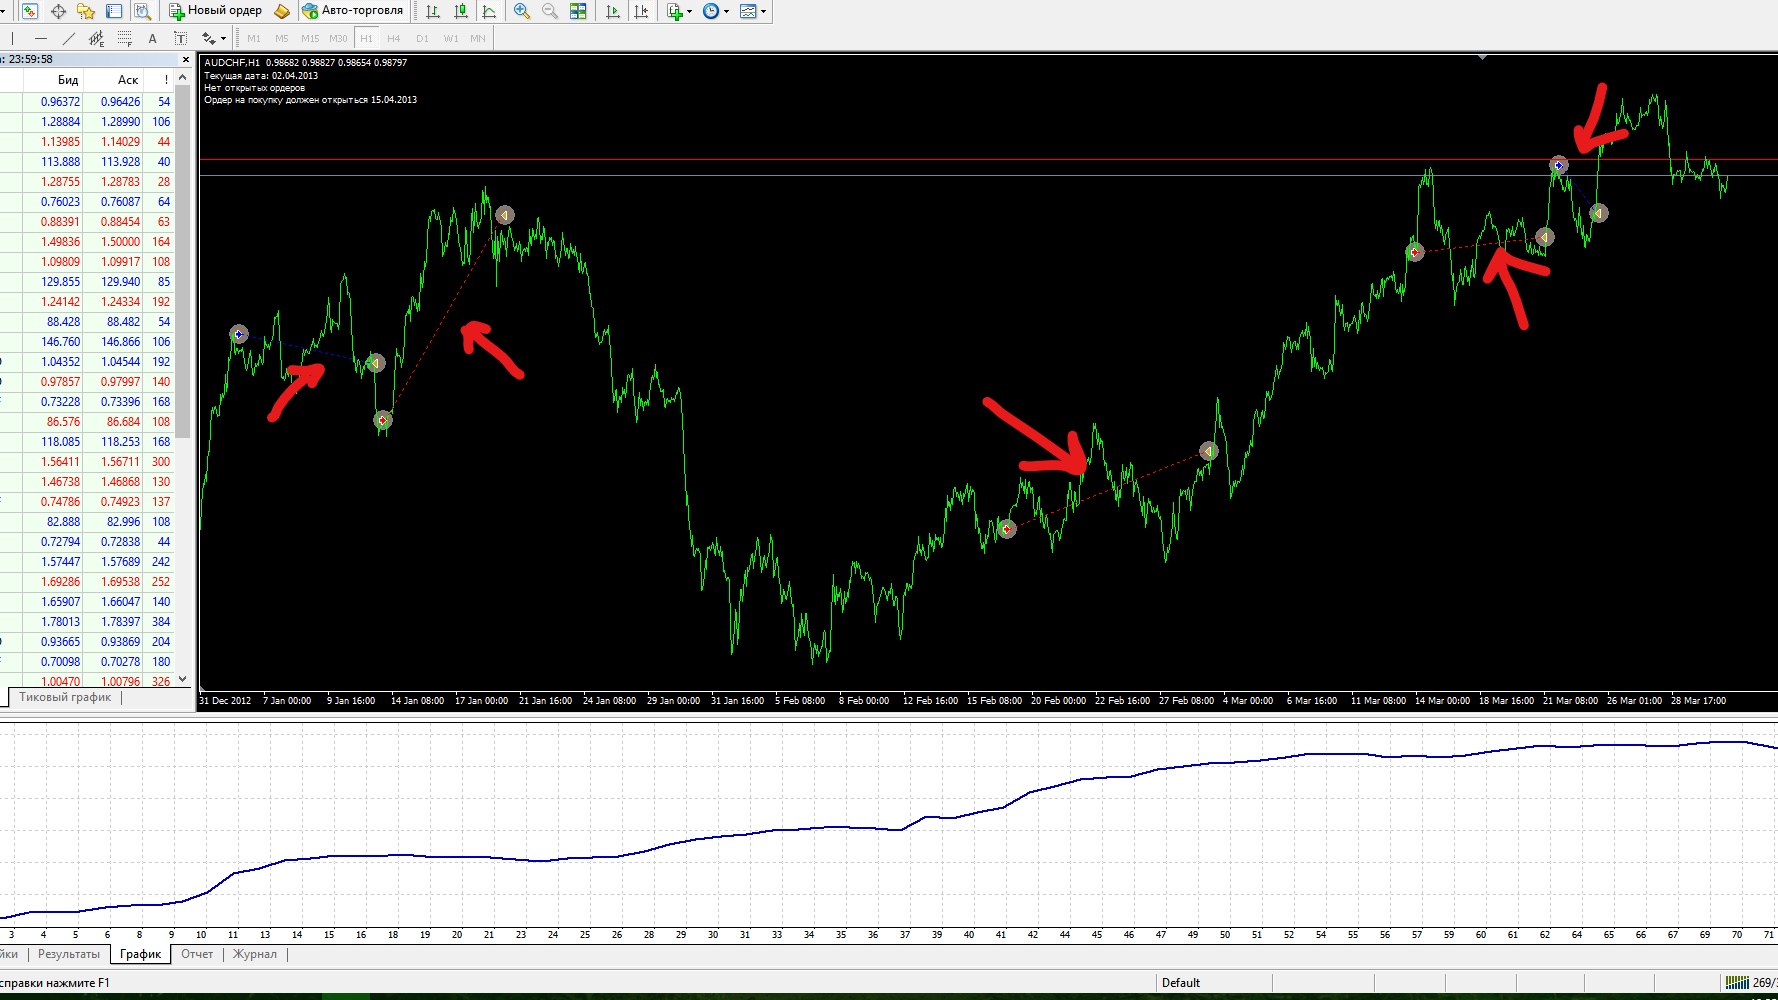
Task: Click the chart shift triangle marker
Action: tap(1482, 58)
